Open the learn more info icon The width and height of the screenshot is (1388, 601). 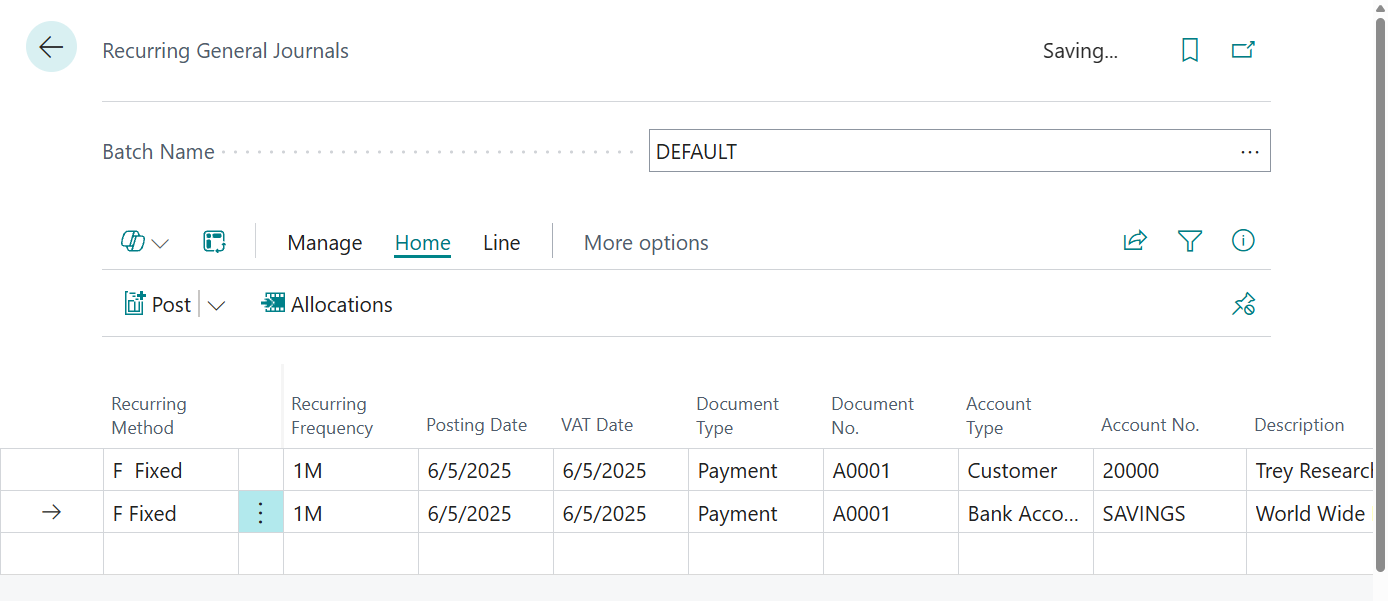coord(1243,240)
